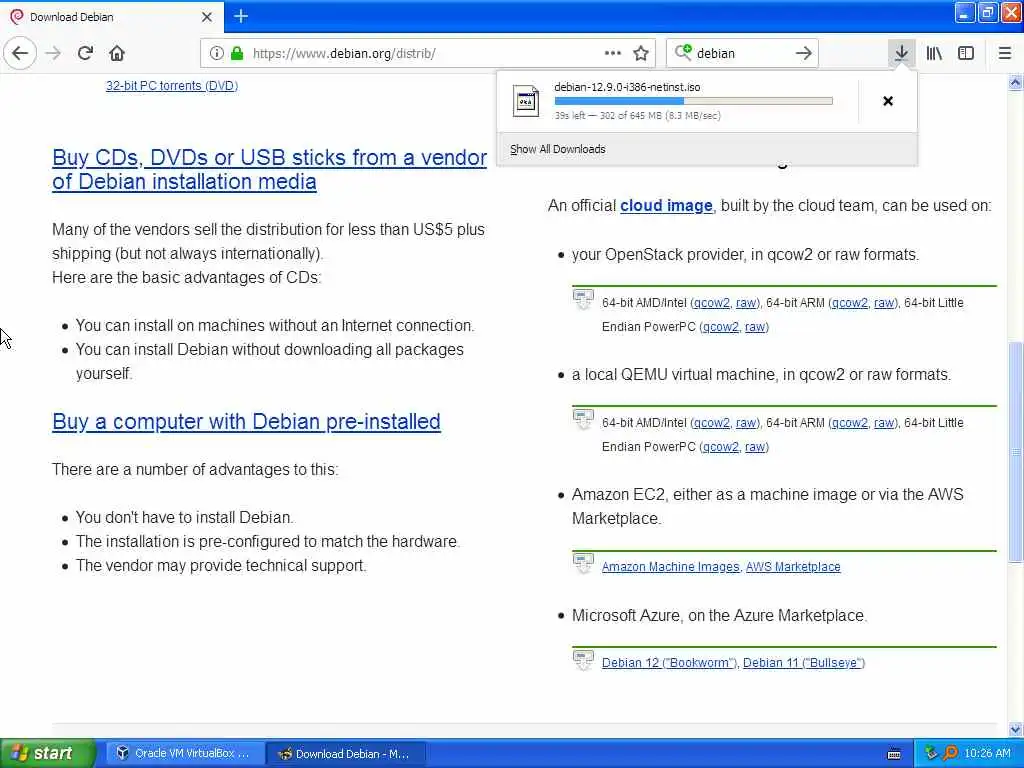The image size is (1024, 768).
Task: Open Buy CDs, DVDs or USB sticks link
Action: 269,169
